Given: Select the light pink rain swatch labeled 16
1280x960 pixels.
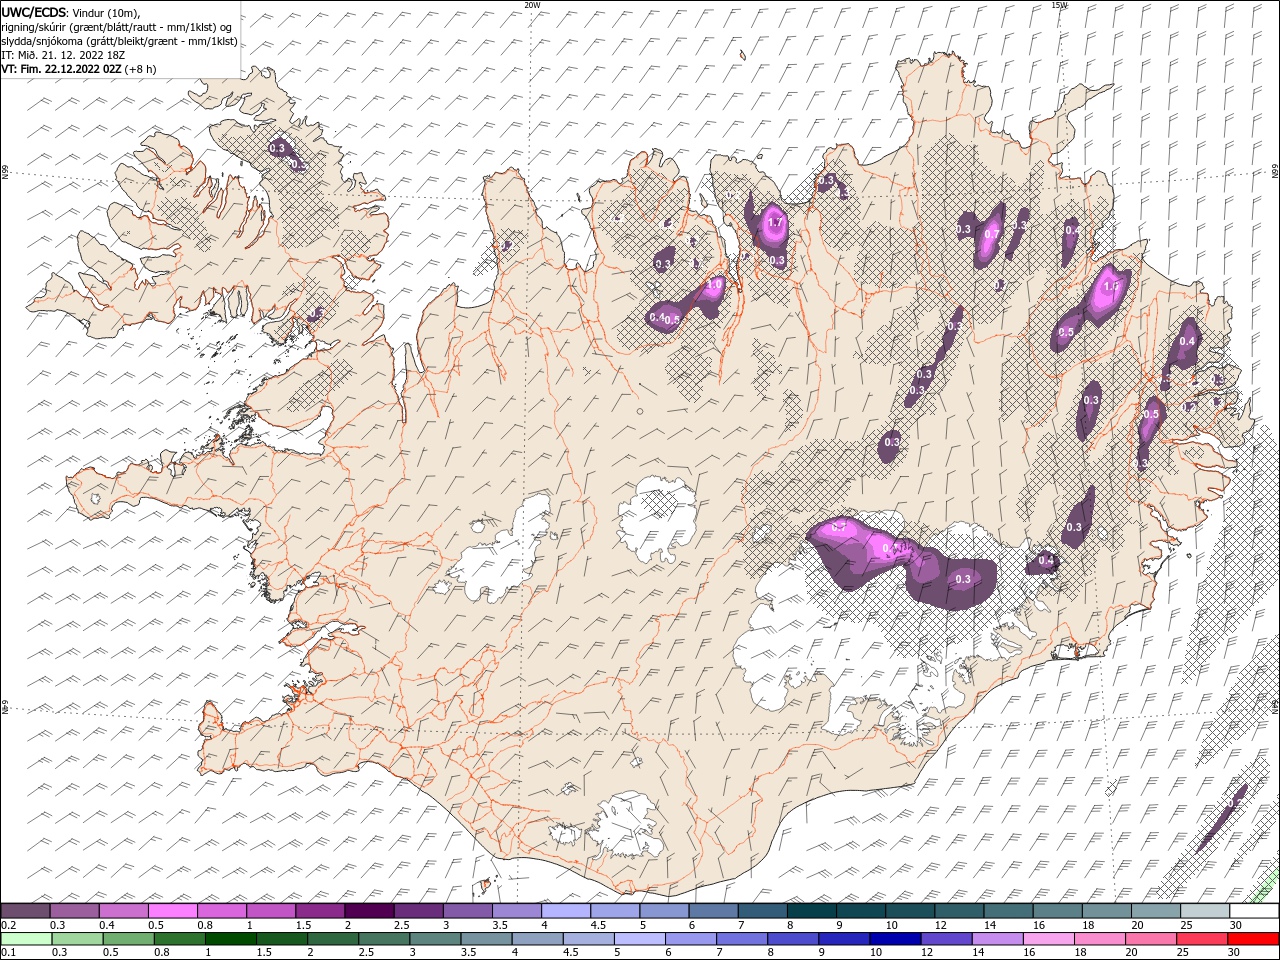Looking at the screenshot, I should point(1049,939).
